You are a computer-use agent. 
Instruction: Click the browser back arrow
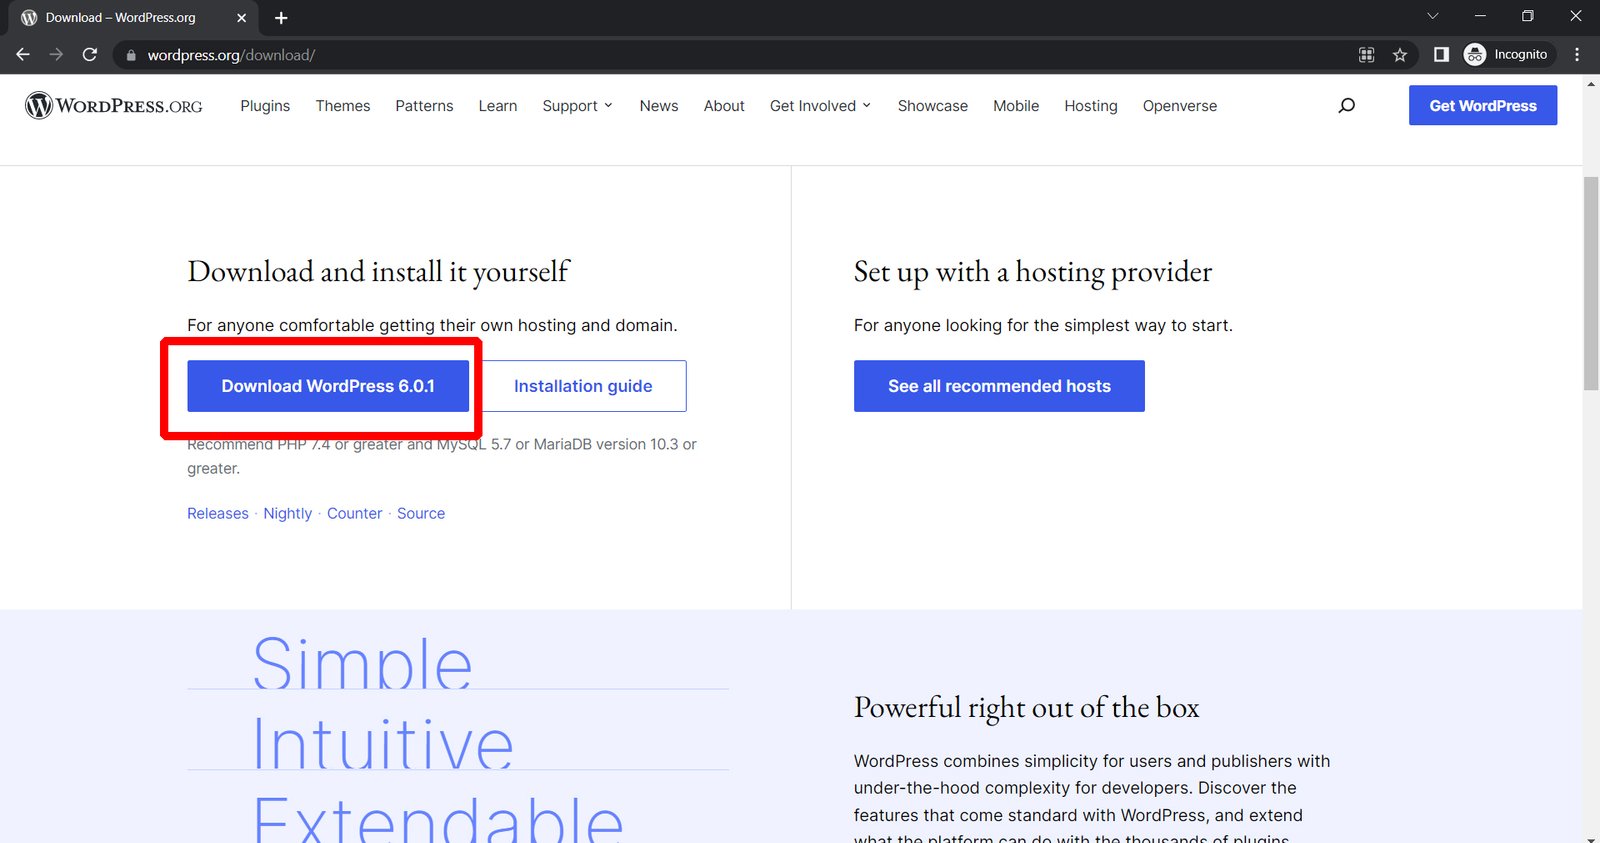tap(23, 55)
